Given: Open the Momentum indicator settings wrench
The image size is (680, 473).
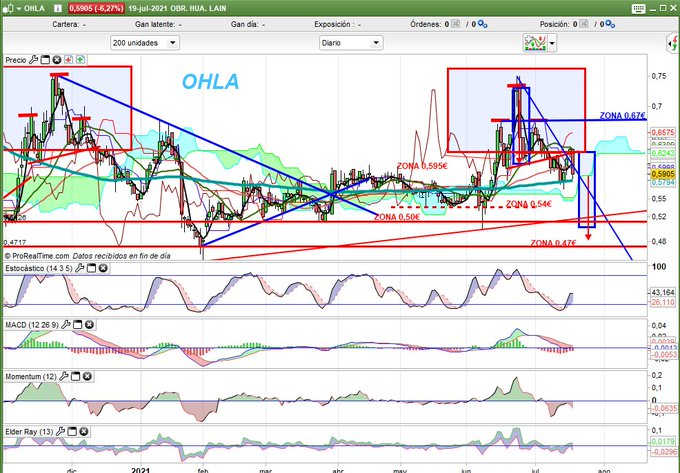Looking at the screenshot, I should pos(64,376).
